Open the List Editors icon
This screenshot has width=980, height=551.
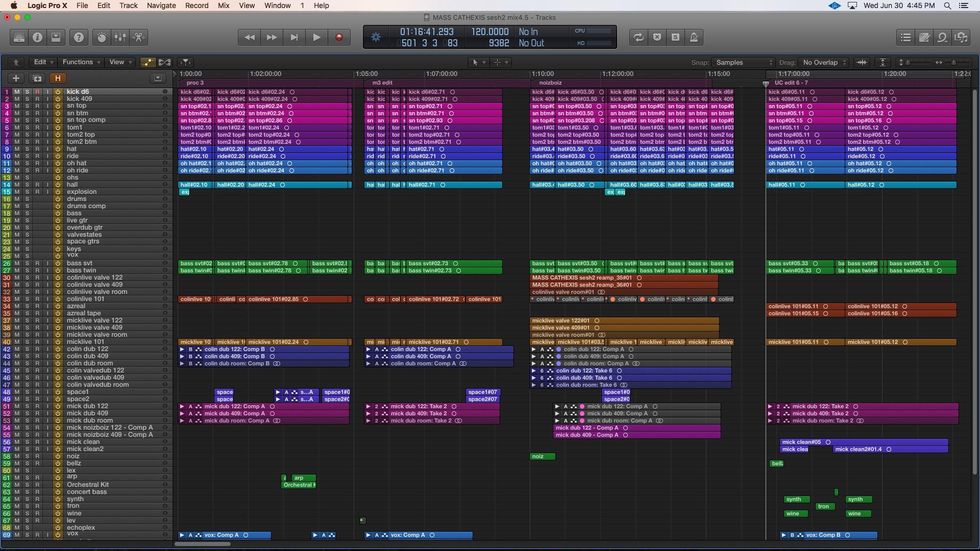click(x=905, y=37)
